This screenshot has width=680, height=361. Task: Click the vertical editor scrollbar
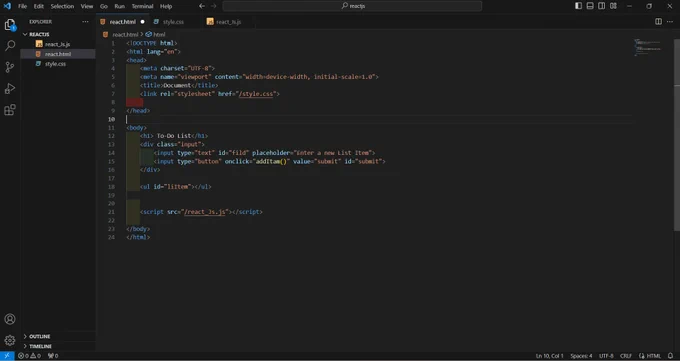677,135
